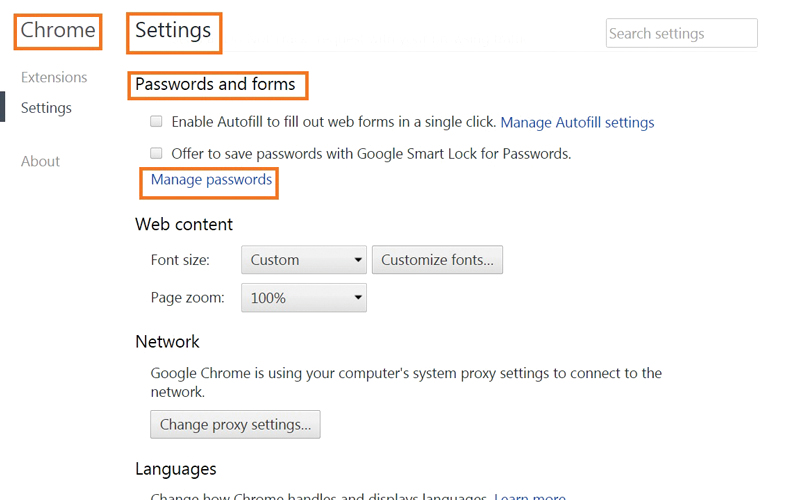
Task: Select Settings in the sidebar
Action: (46, 108)
